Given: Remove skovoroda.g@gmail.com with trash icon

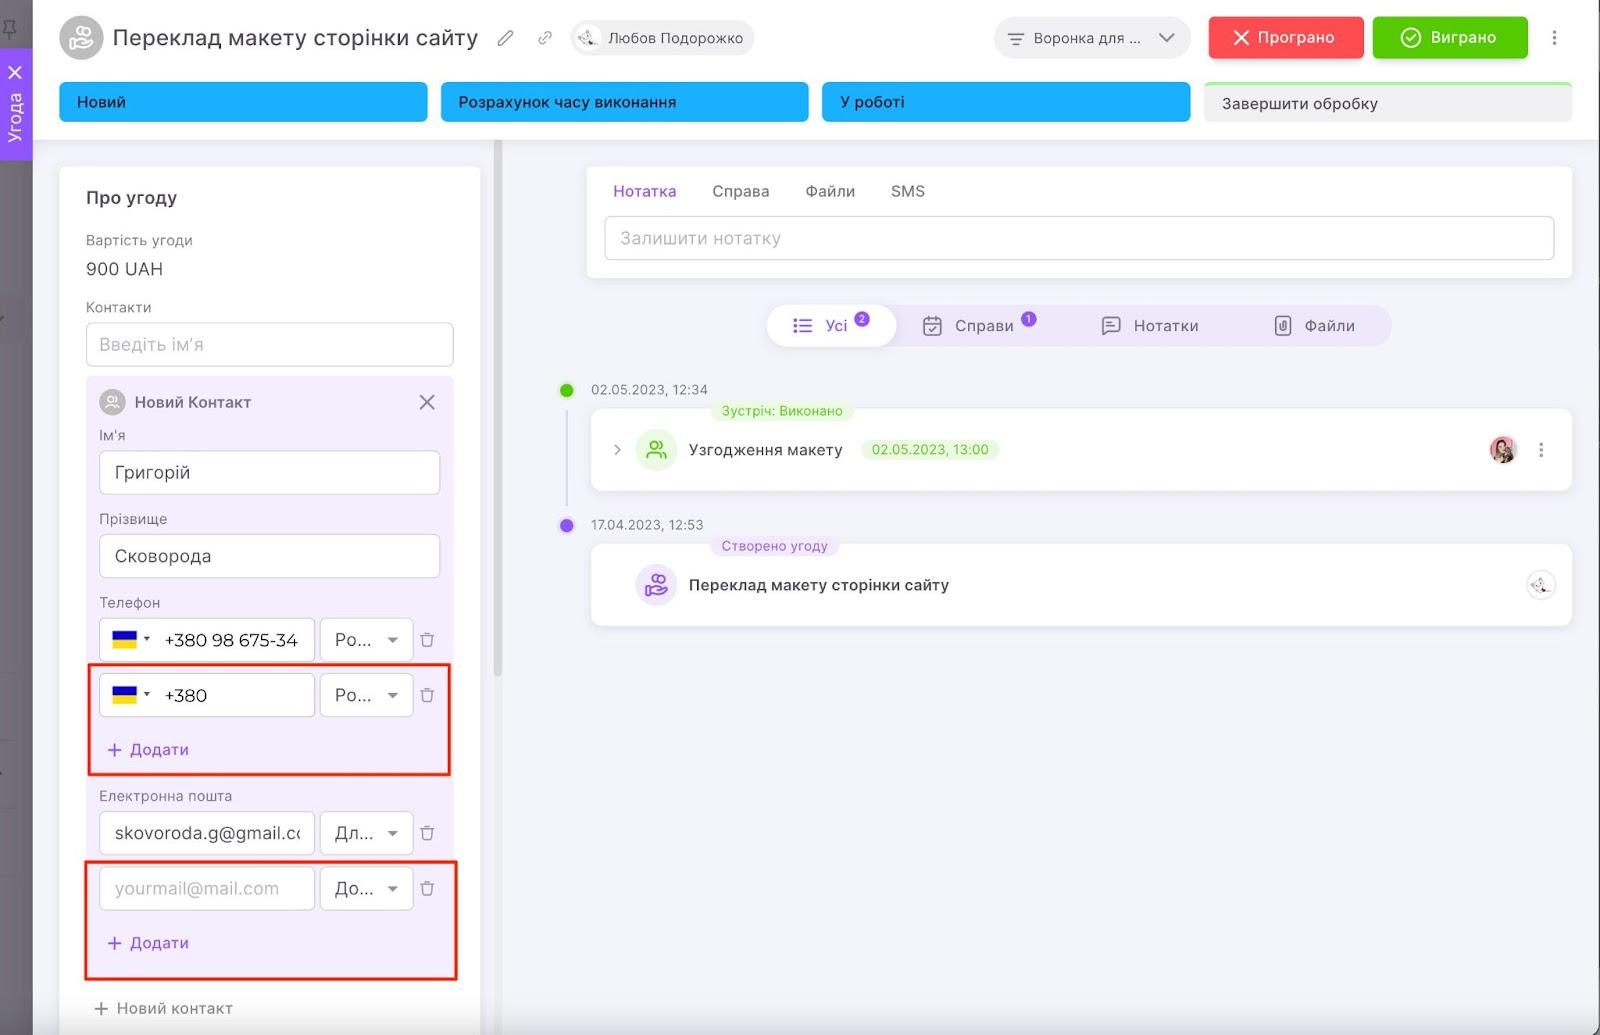Looking at the screenshot, I should (x=427, y=833).
